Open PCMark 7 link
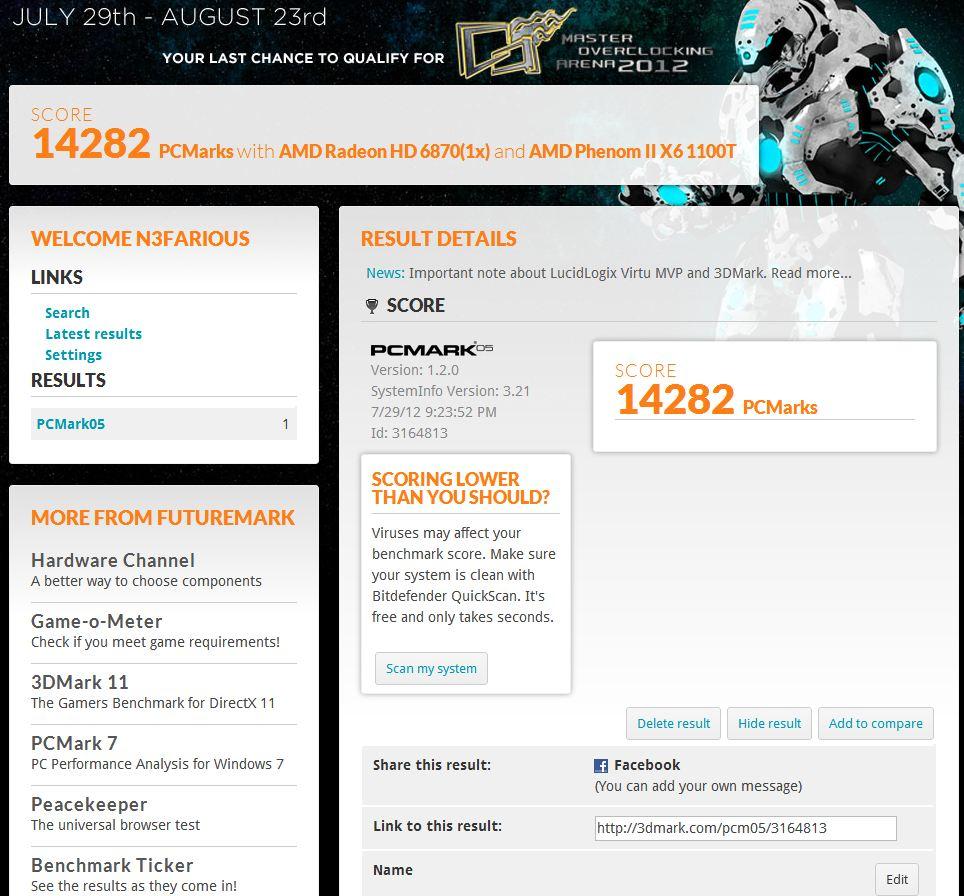 74,743
